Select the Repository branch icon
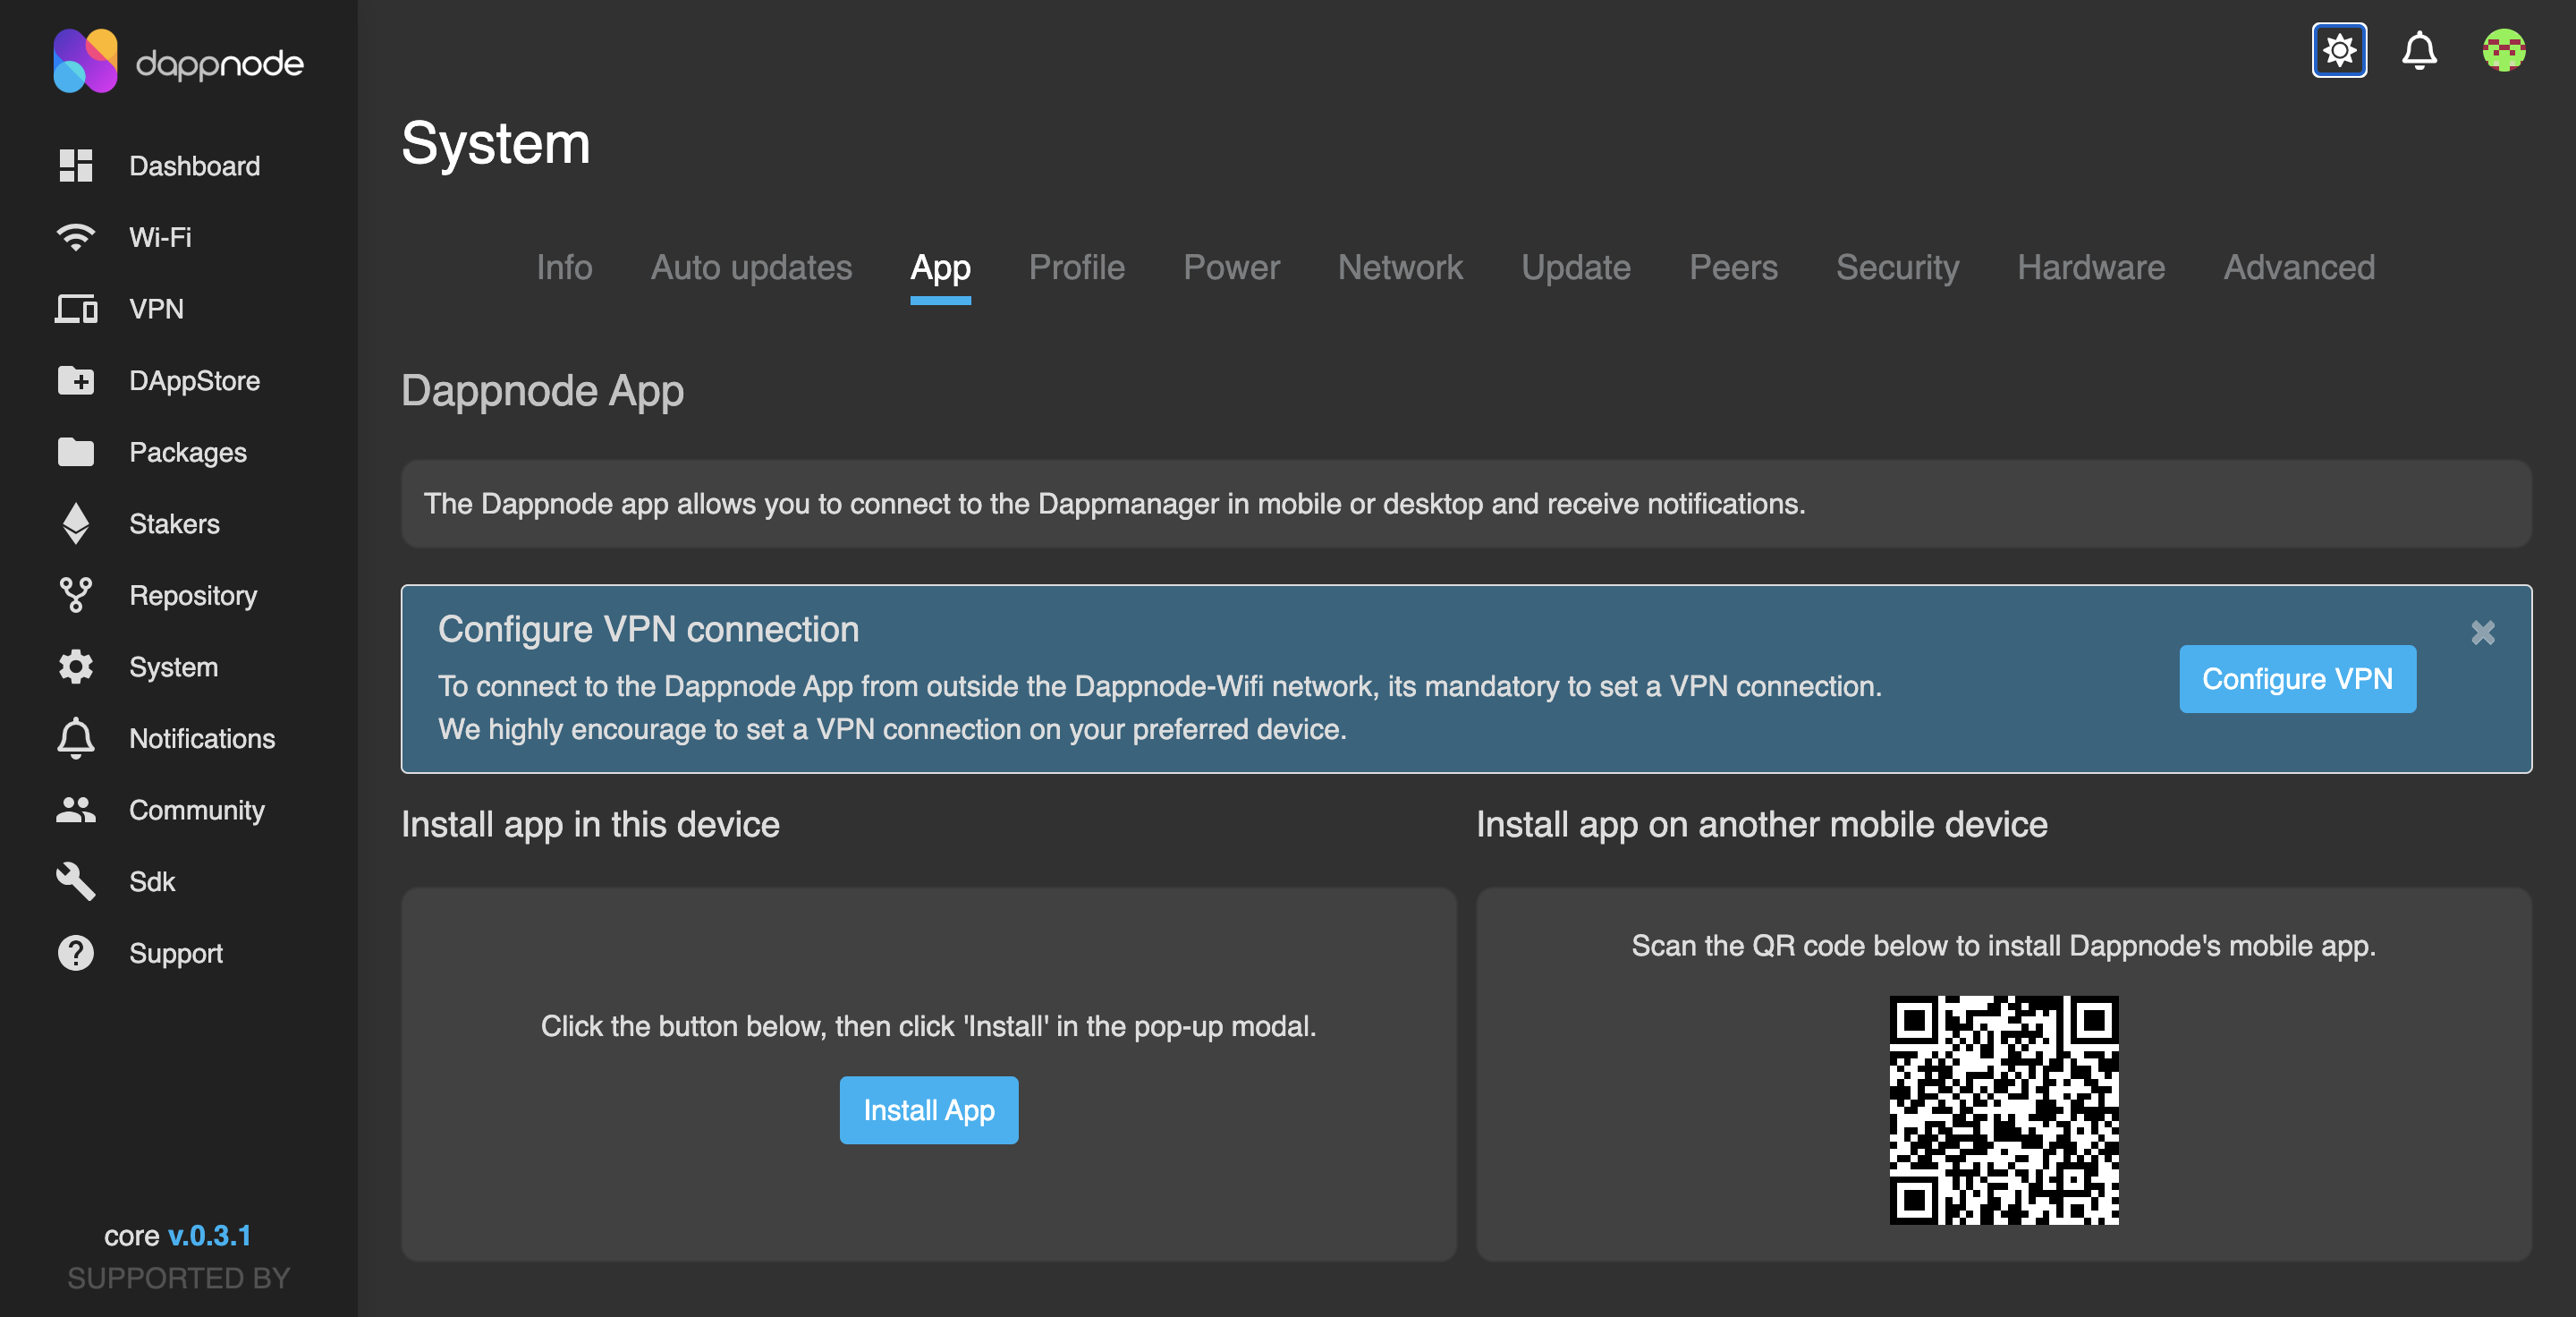The height and width of the screenshot is (1317, 2576). tap(75, 595)
